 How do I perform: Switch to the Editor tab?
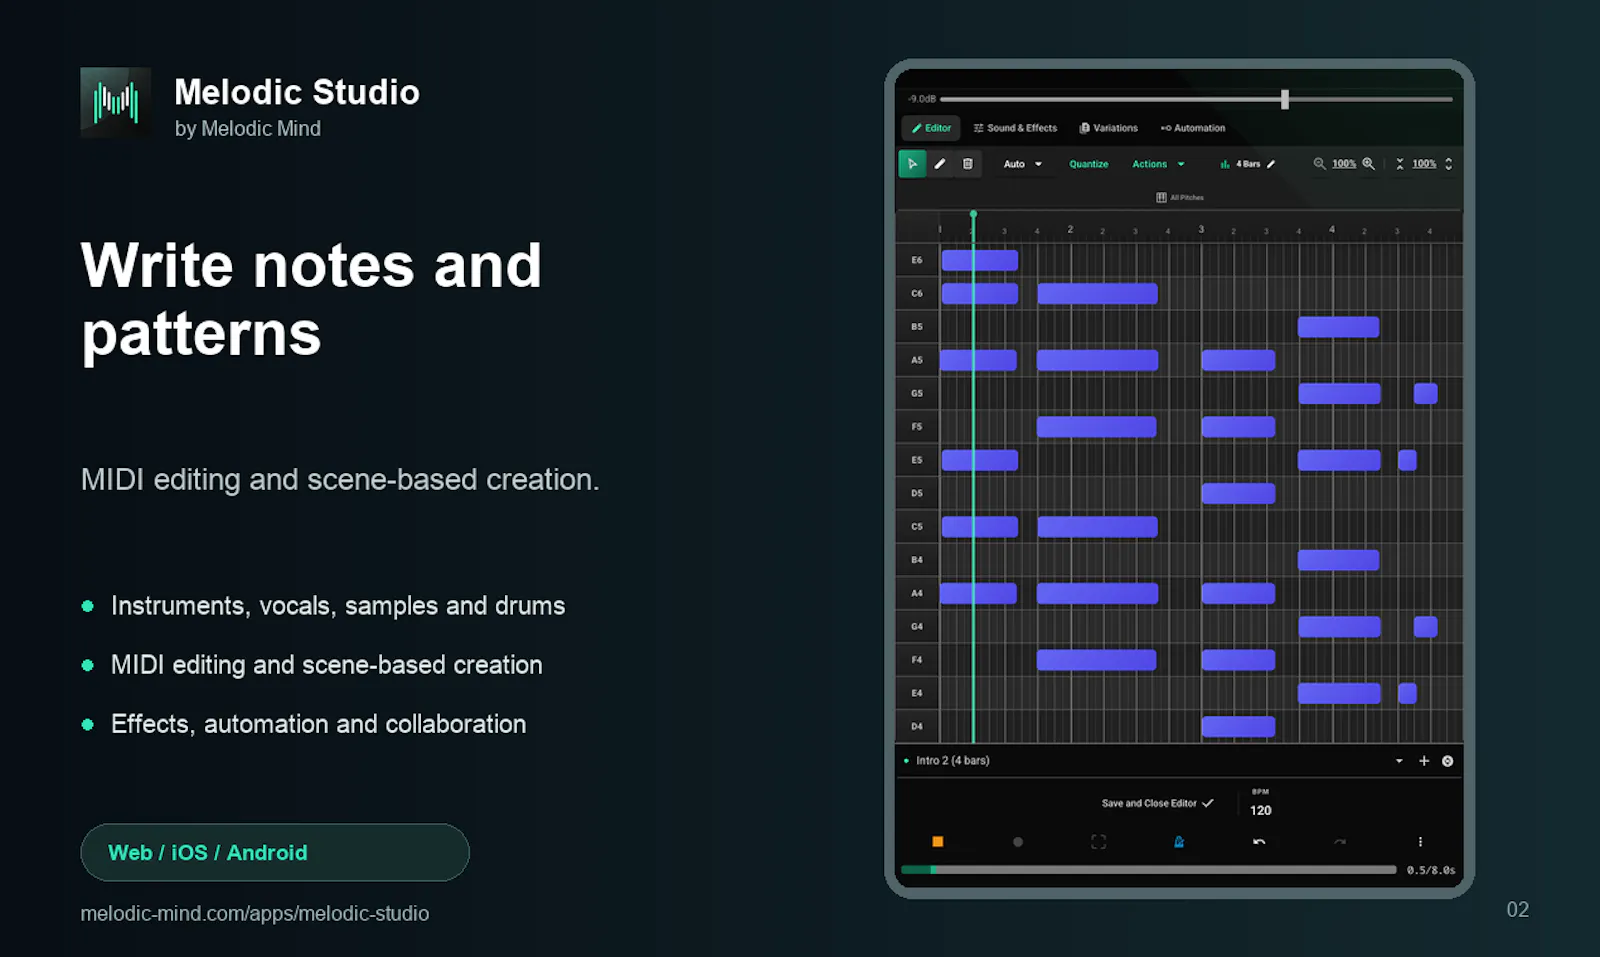point(931,128)
